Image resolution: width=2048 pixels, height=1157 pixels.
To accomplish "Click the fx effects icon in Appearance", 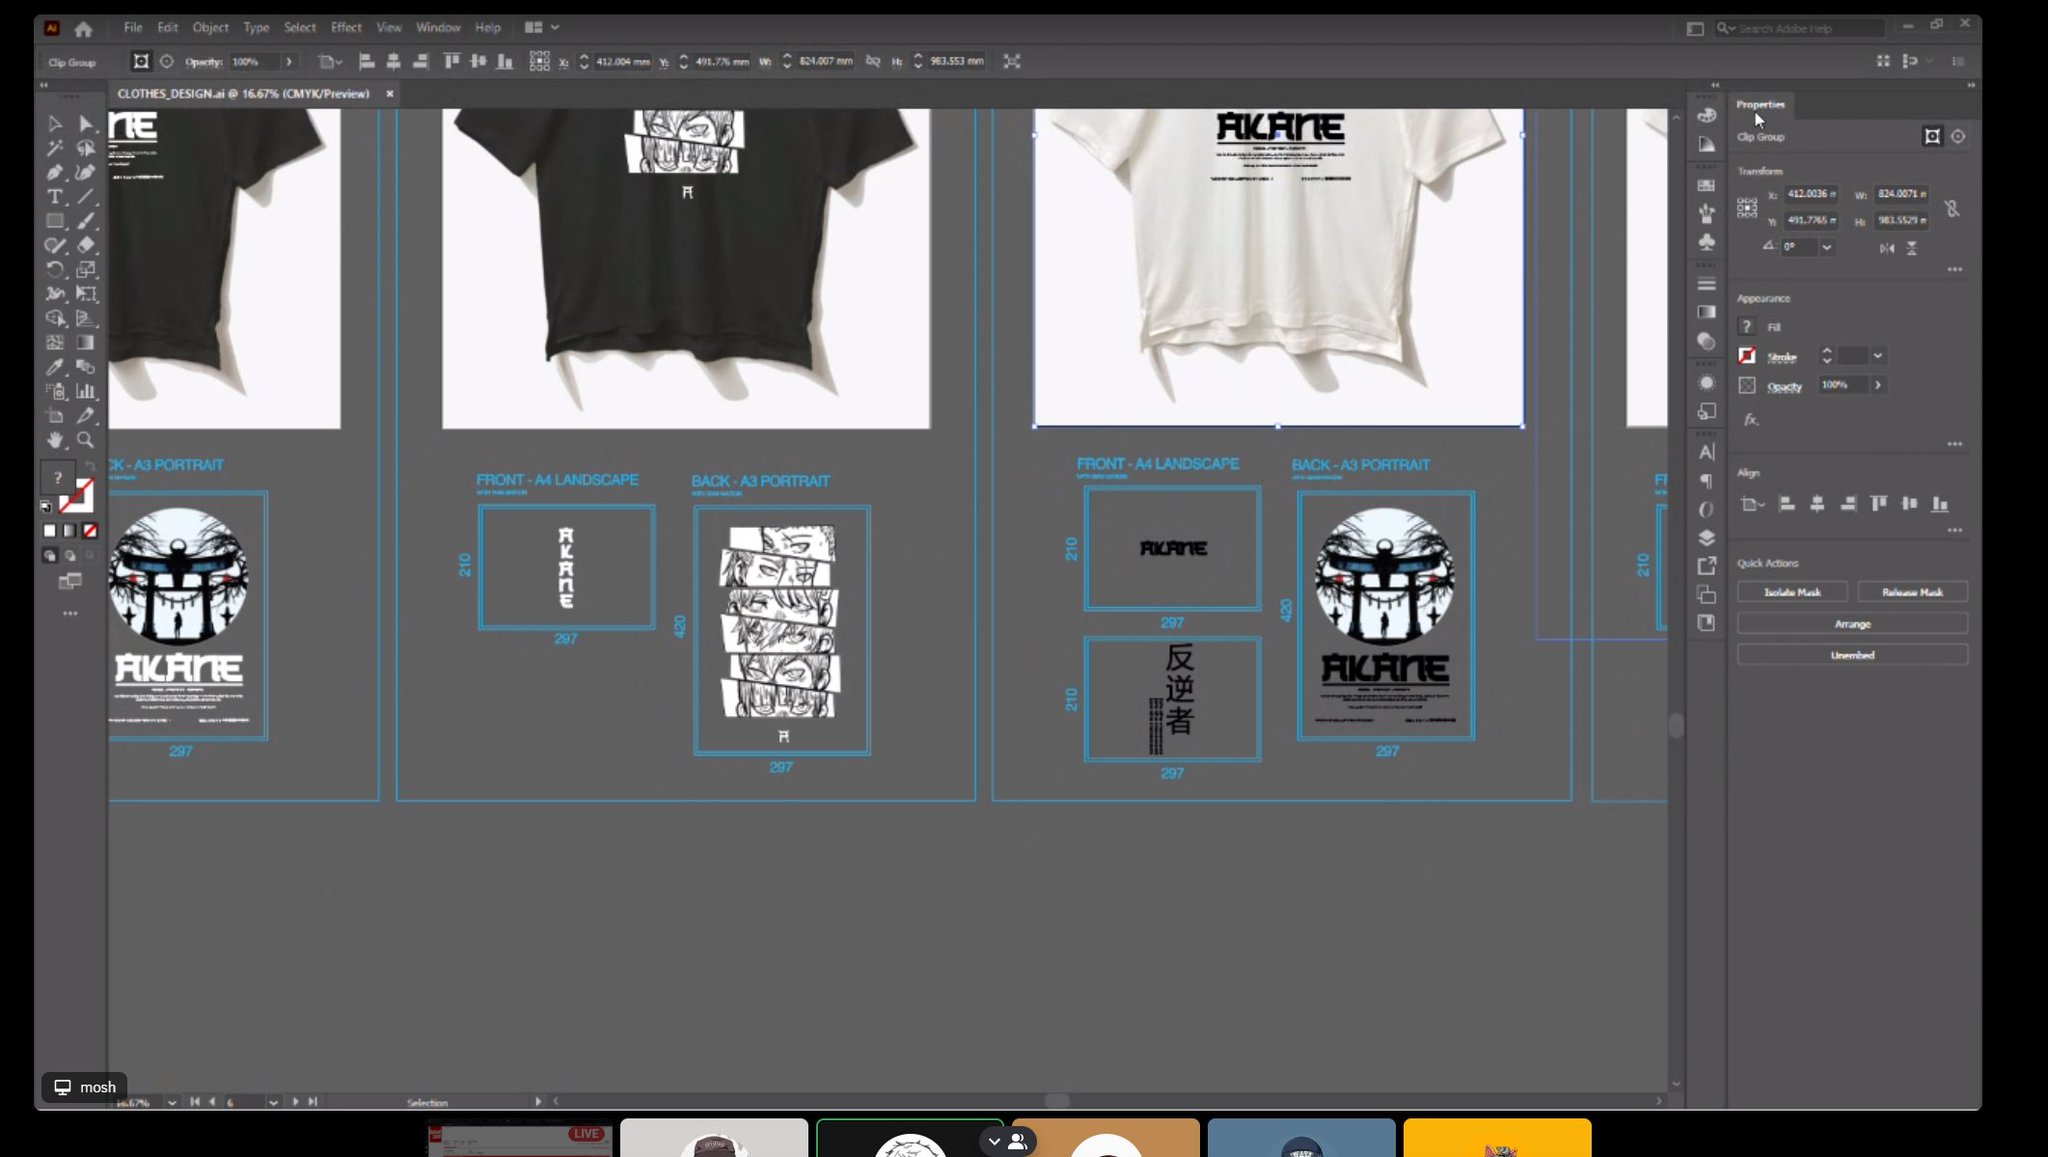I will (x=1750, y=420).
